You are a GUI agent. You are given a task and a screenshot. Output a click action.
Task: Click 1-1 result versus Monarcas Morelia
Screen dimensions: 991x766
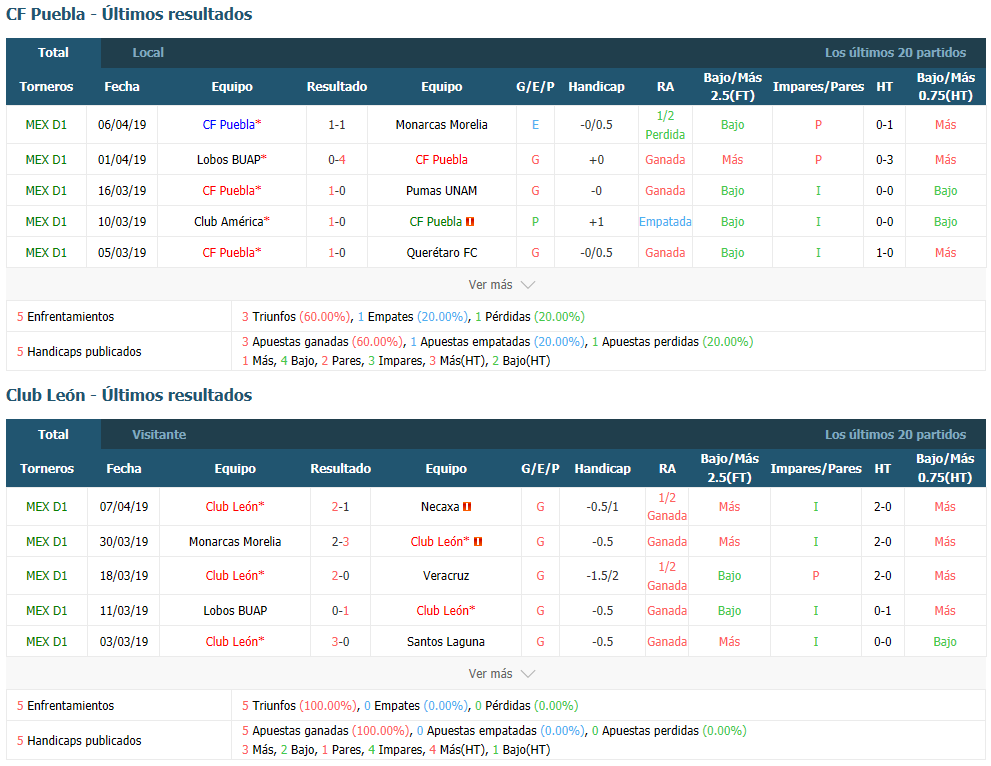pyautogui.click(x=337, y=125)
